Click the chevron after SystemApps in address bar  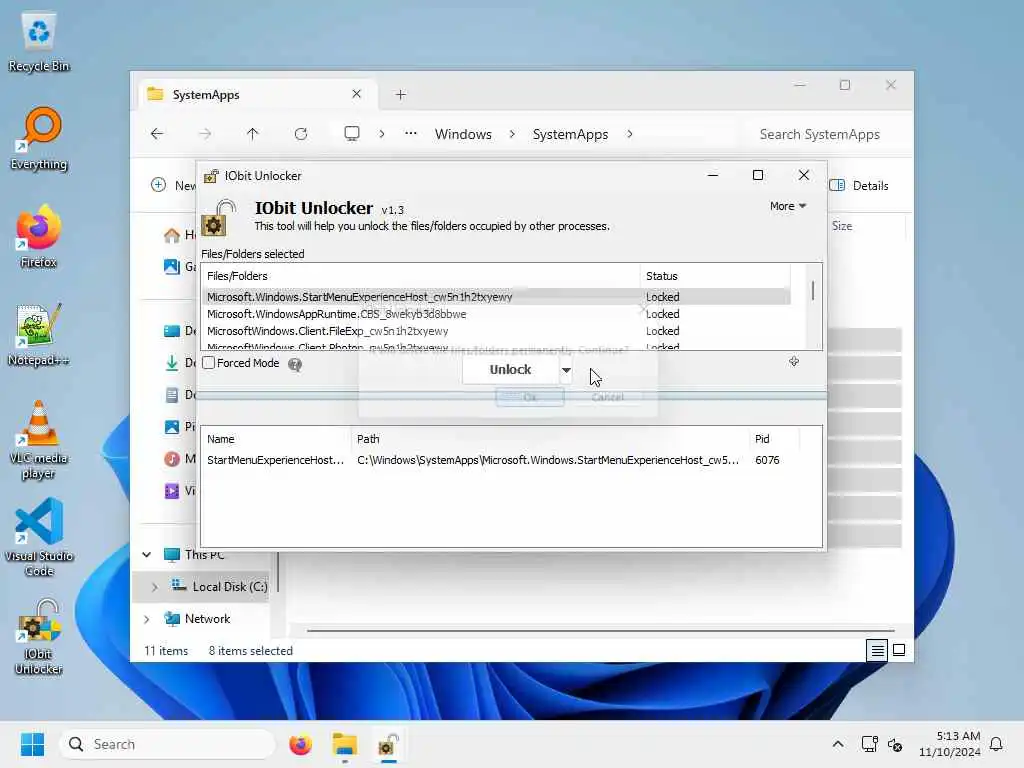[x=630, y=134]
